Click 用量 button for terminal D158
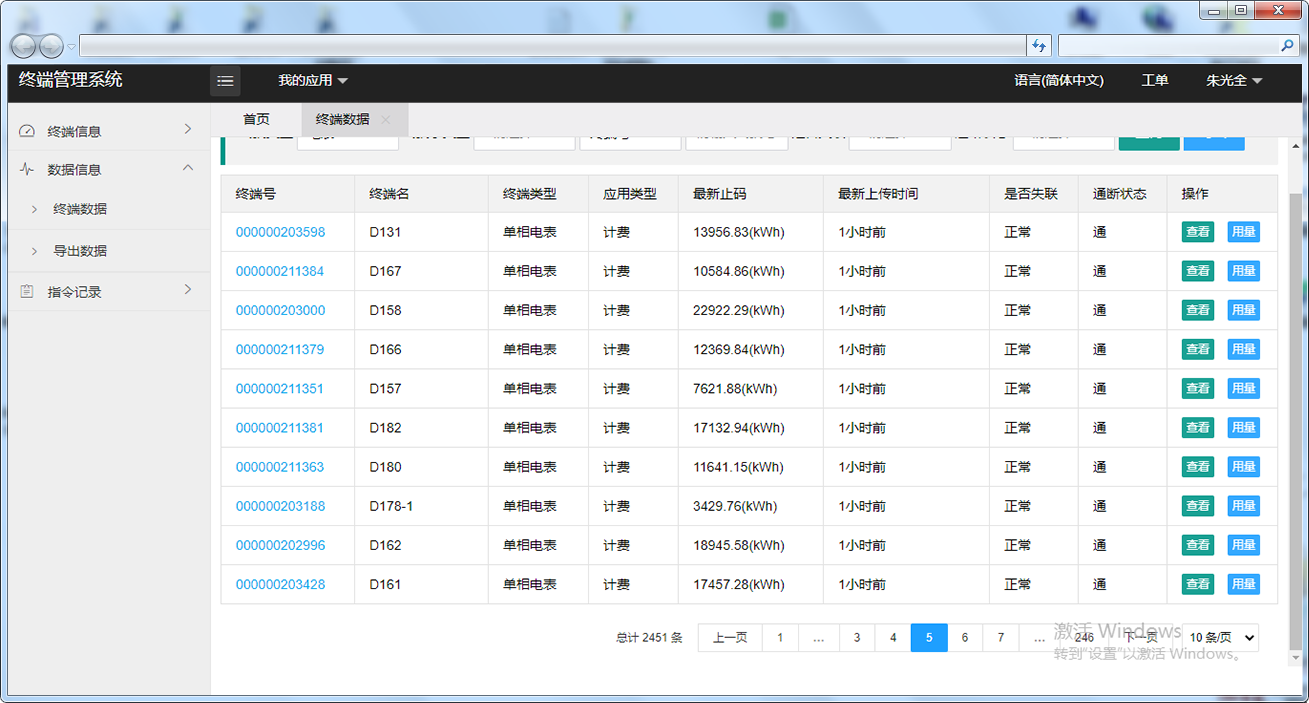 tap(1243, 310)
